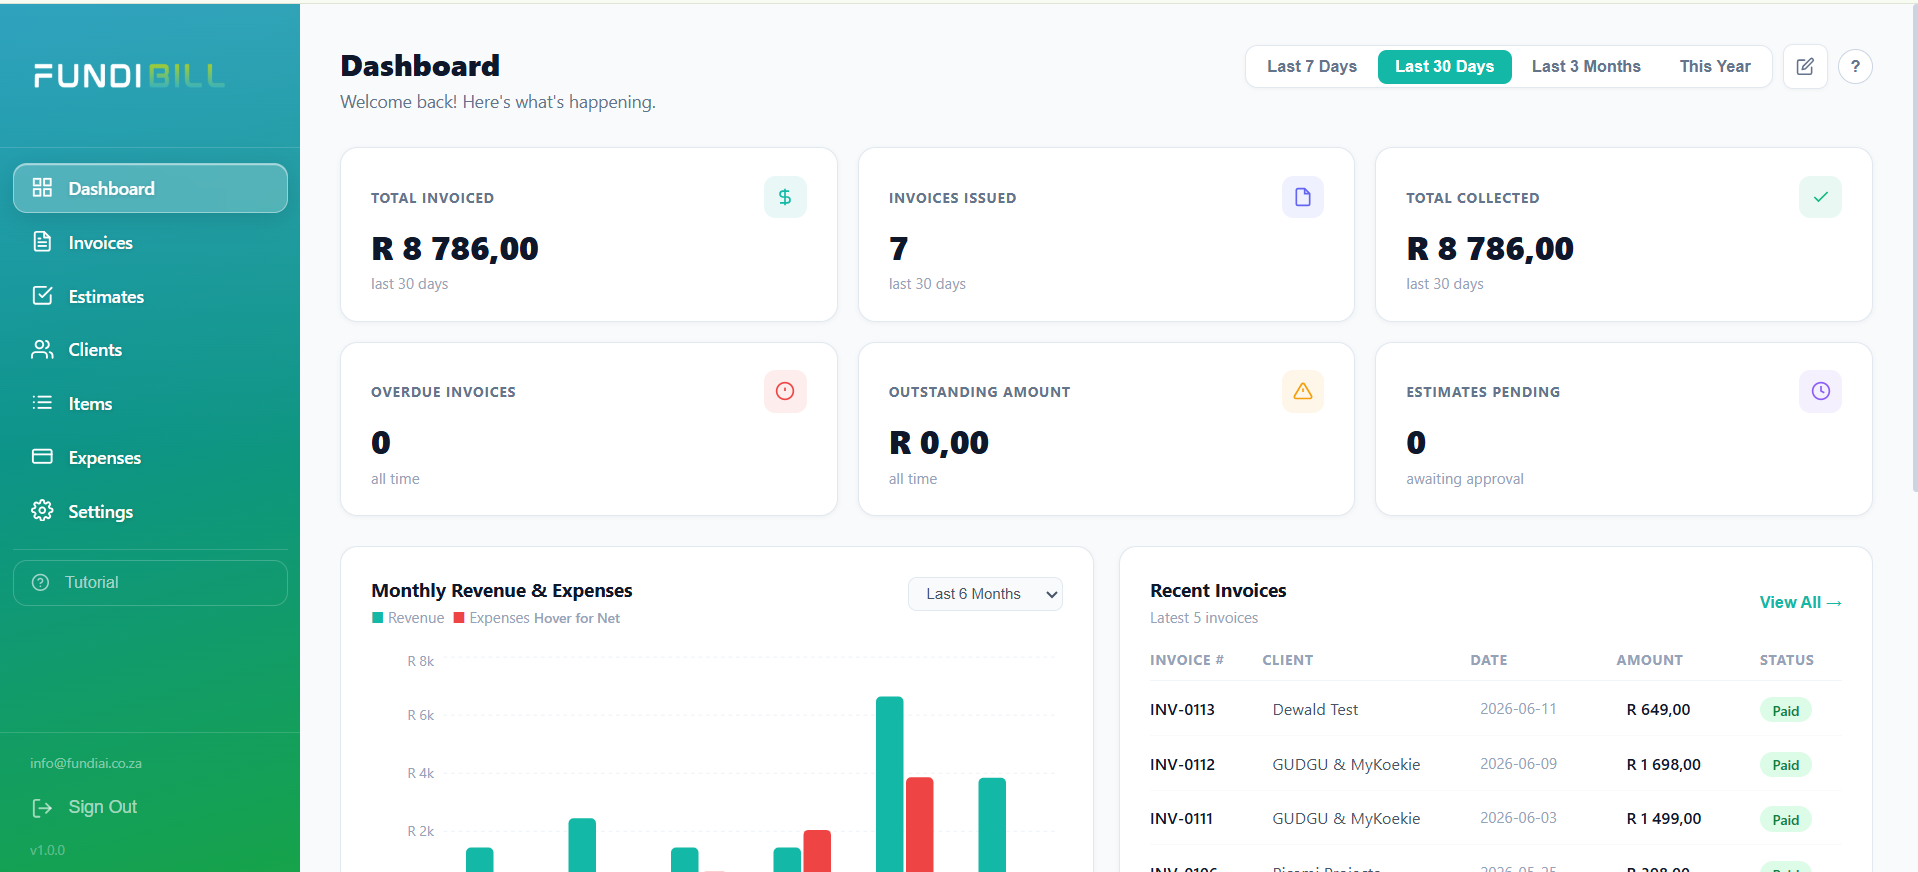Open Items from the sidebar
Screen dimensions: 1918x872
(x=150, y=404)
